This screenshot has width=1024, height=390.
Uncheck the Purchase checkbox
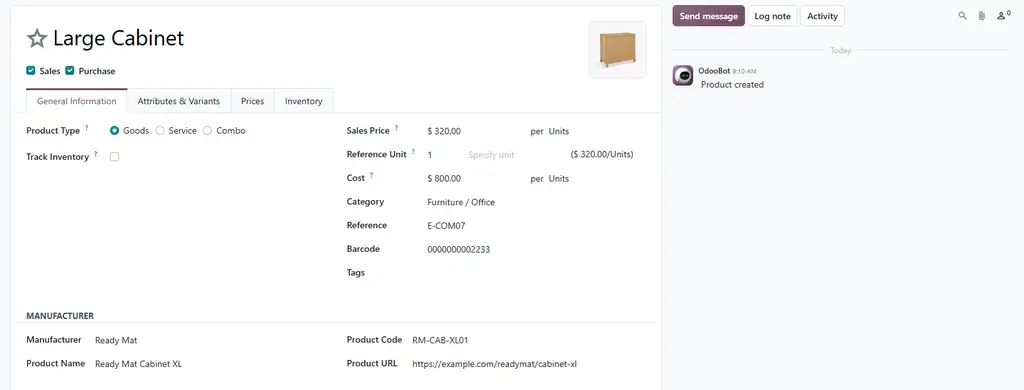[x=70, y=71]
